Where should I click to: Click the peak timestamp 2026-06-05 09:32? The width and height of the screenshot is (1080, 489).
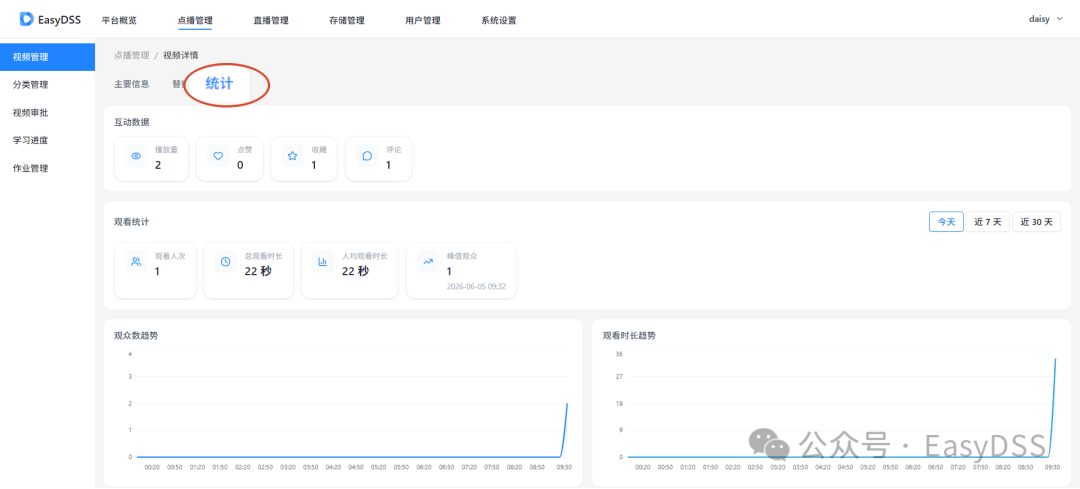pos(476,286)
